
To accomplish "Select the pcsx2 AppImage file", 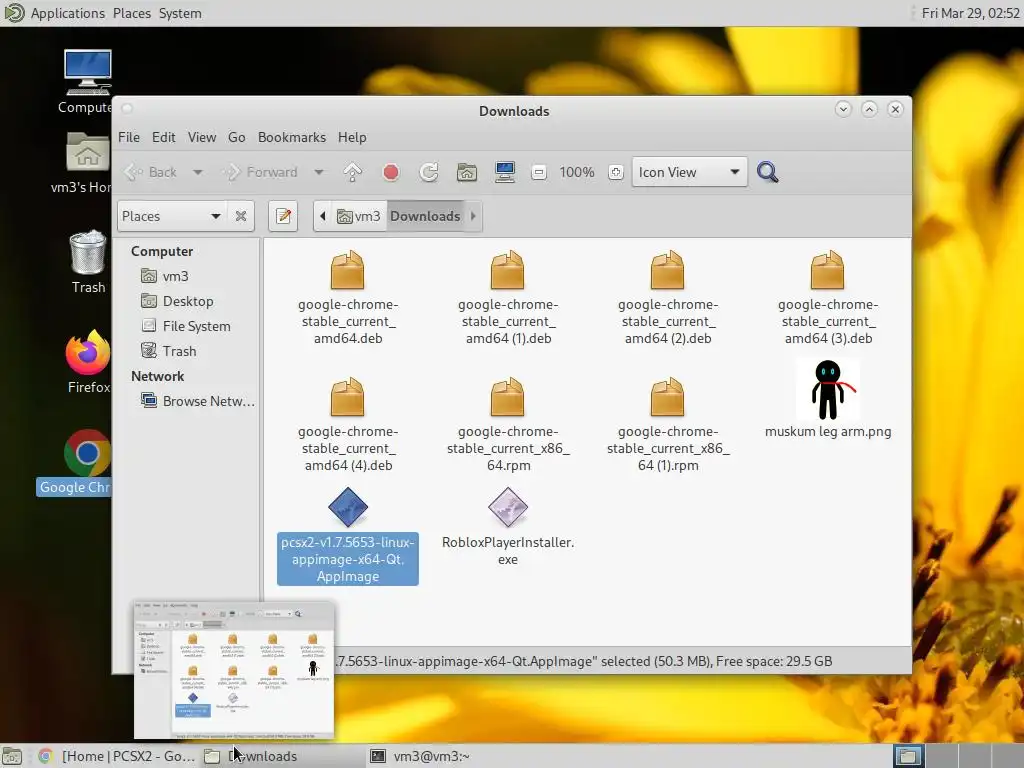I will click(347, 536).
